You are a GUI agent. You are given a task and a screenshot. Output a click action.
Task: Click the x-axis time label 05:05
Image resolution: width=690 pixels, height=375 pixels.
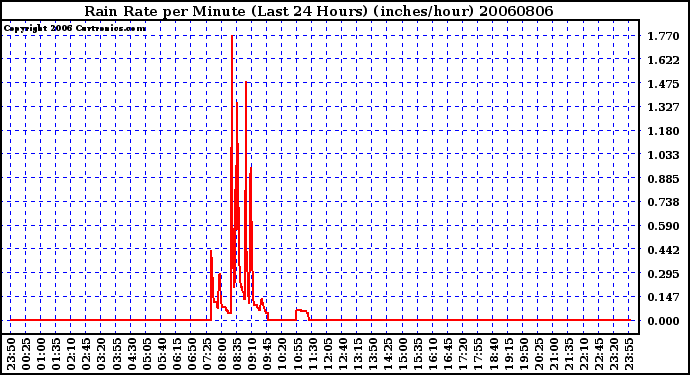click(x=147, y=354)
